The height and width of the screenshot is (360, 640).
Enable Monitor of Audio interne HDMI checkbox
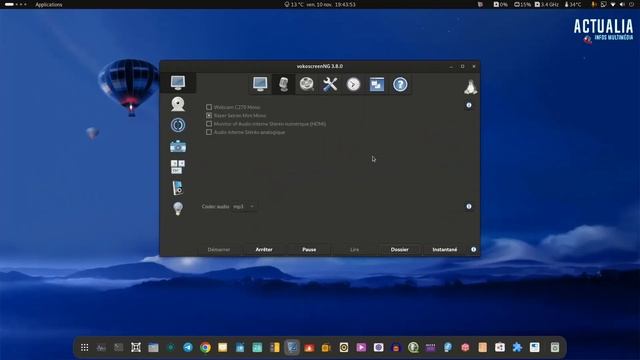[x=209, y=124]
